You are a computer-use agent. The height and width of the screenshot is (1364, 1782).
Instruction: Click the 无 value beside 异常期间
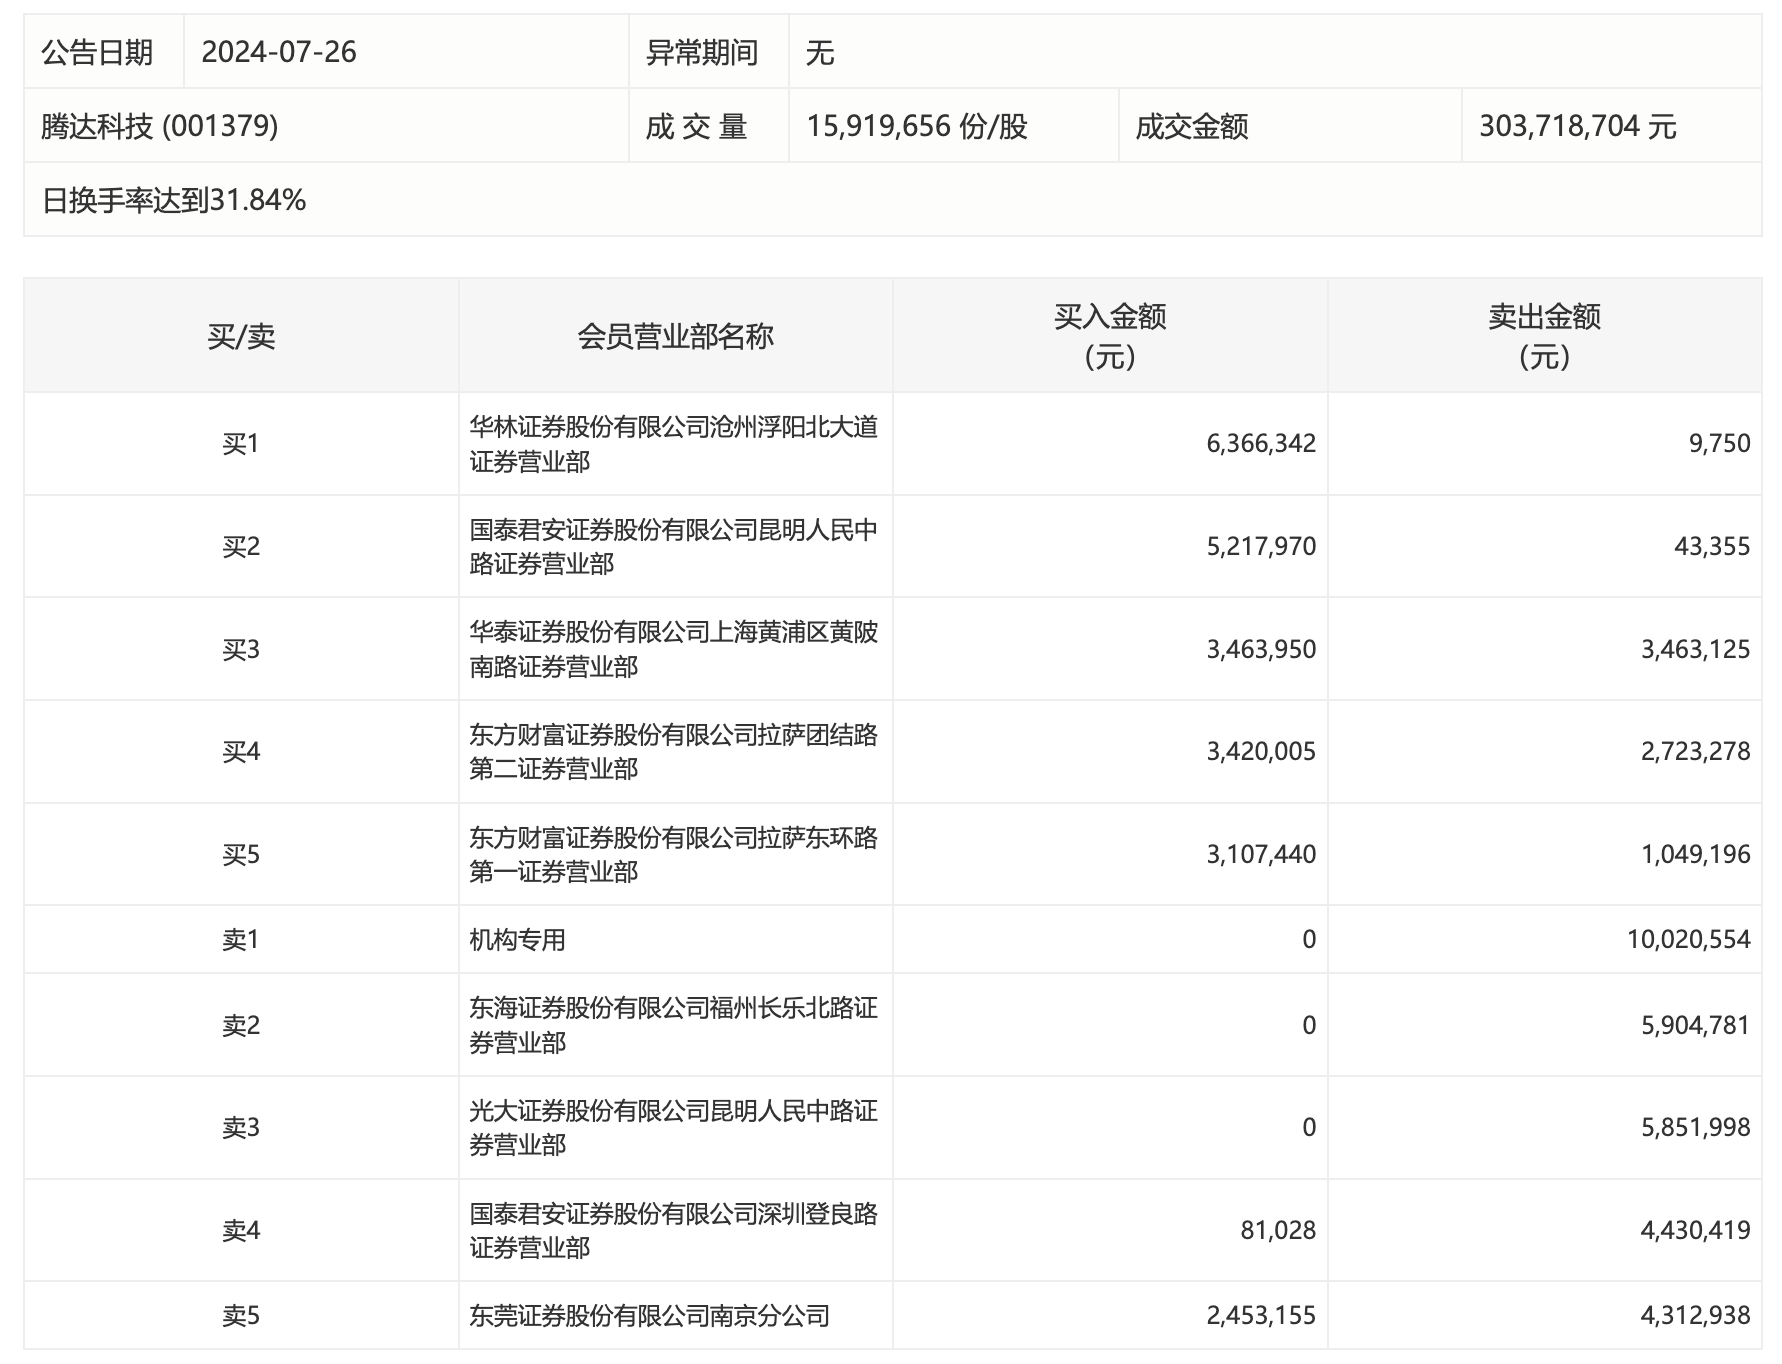coord(820,52)
